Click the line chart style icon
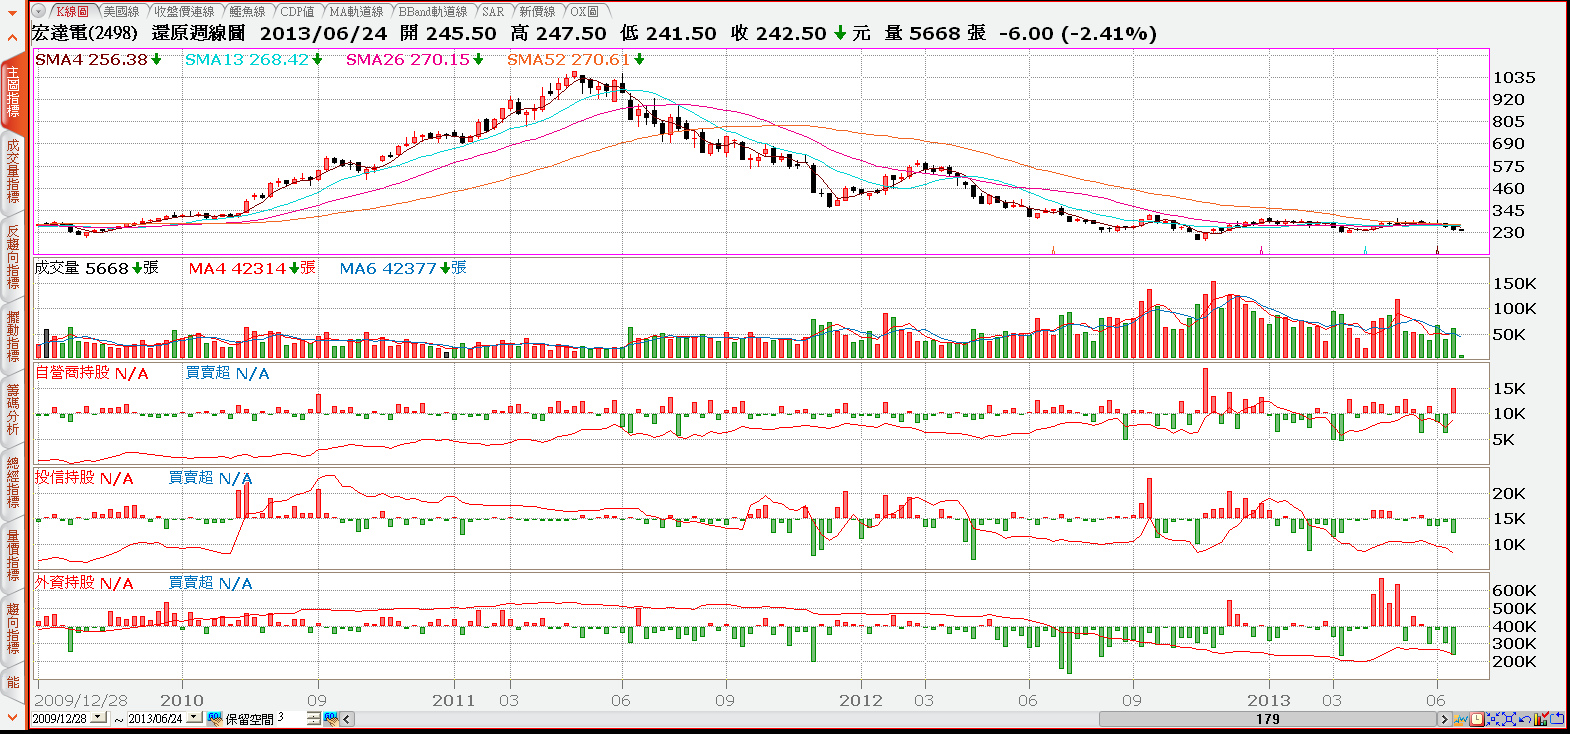1570x734 pixels. (x=1461, y=719)
